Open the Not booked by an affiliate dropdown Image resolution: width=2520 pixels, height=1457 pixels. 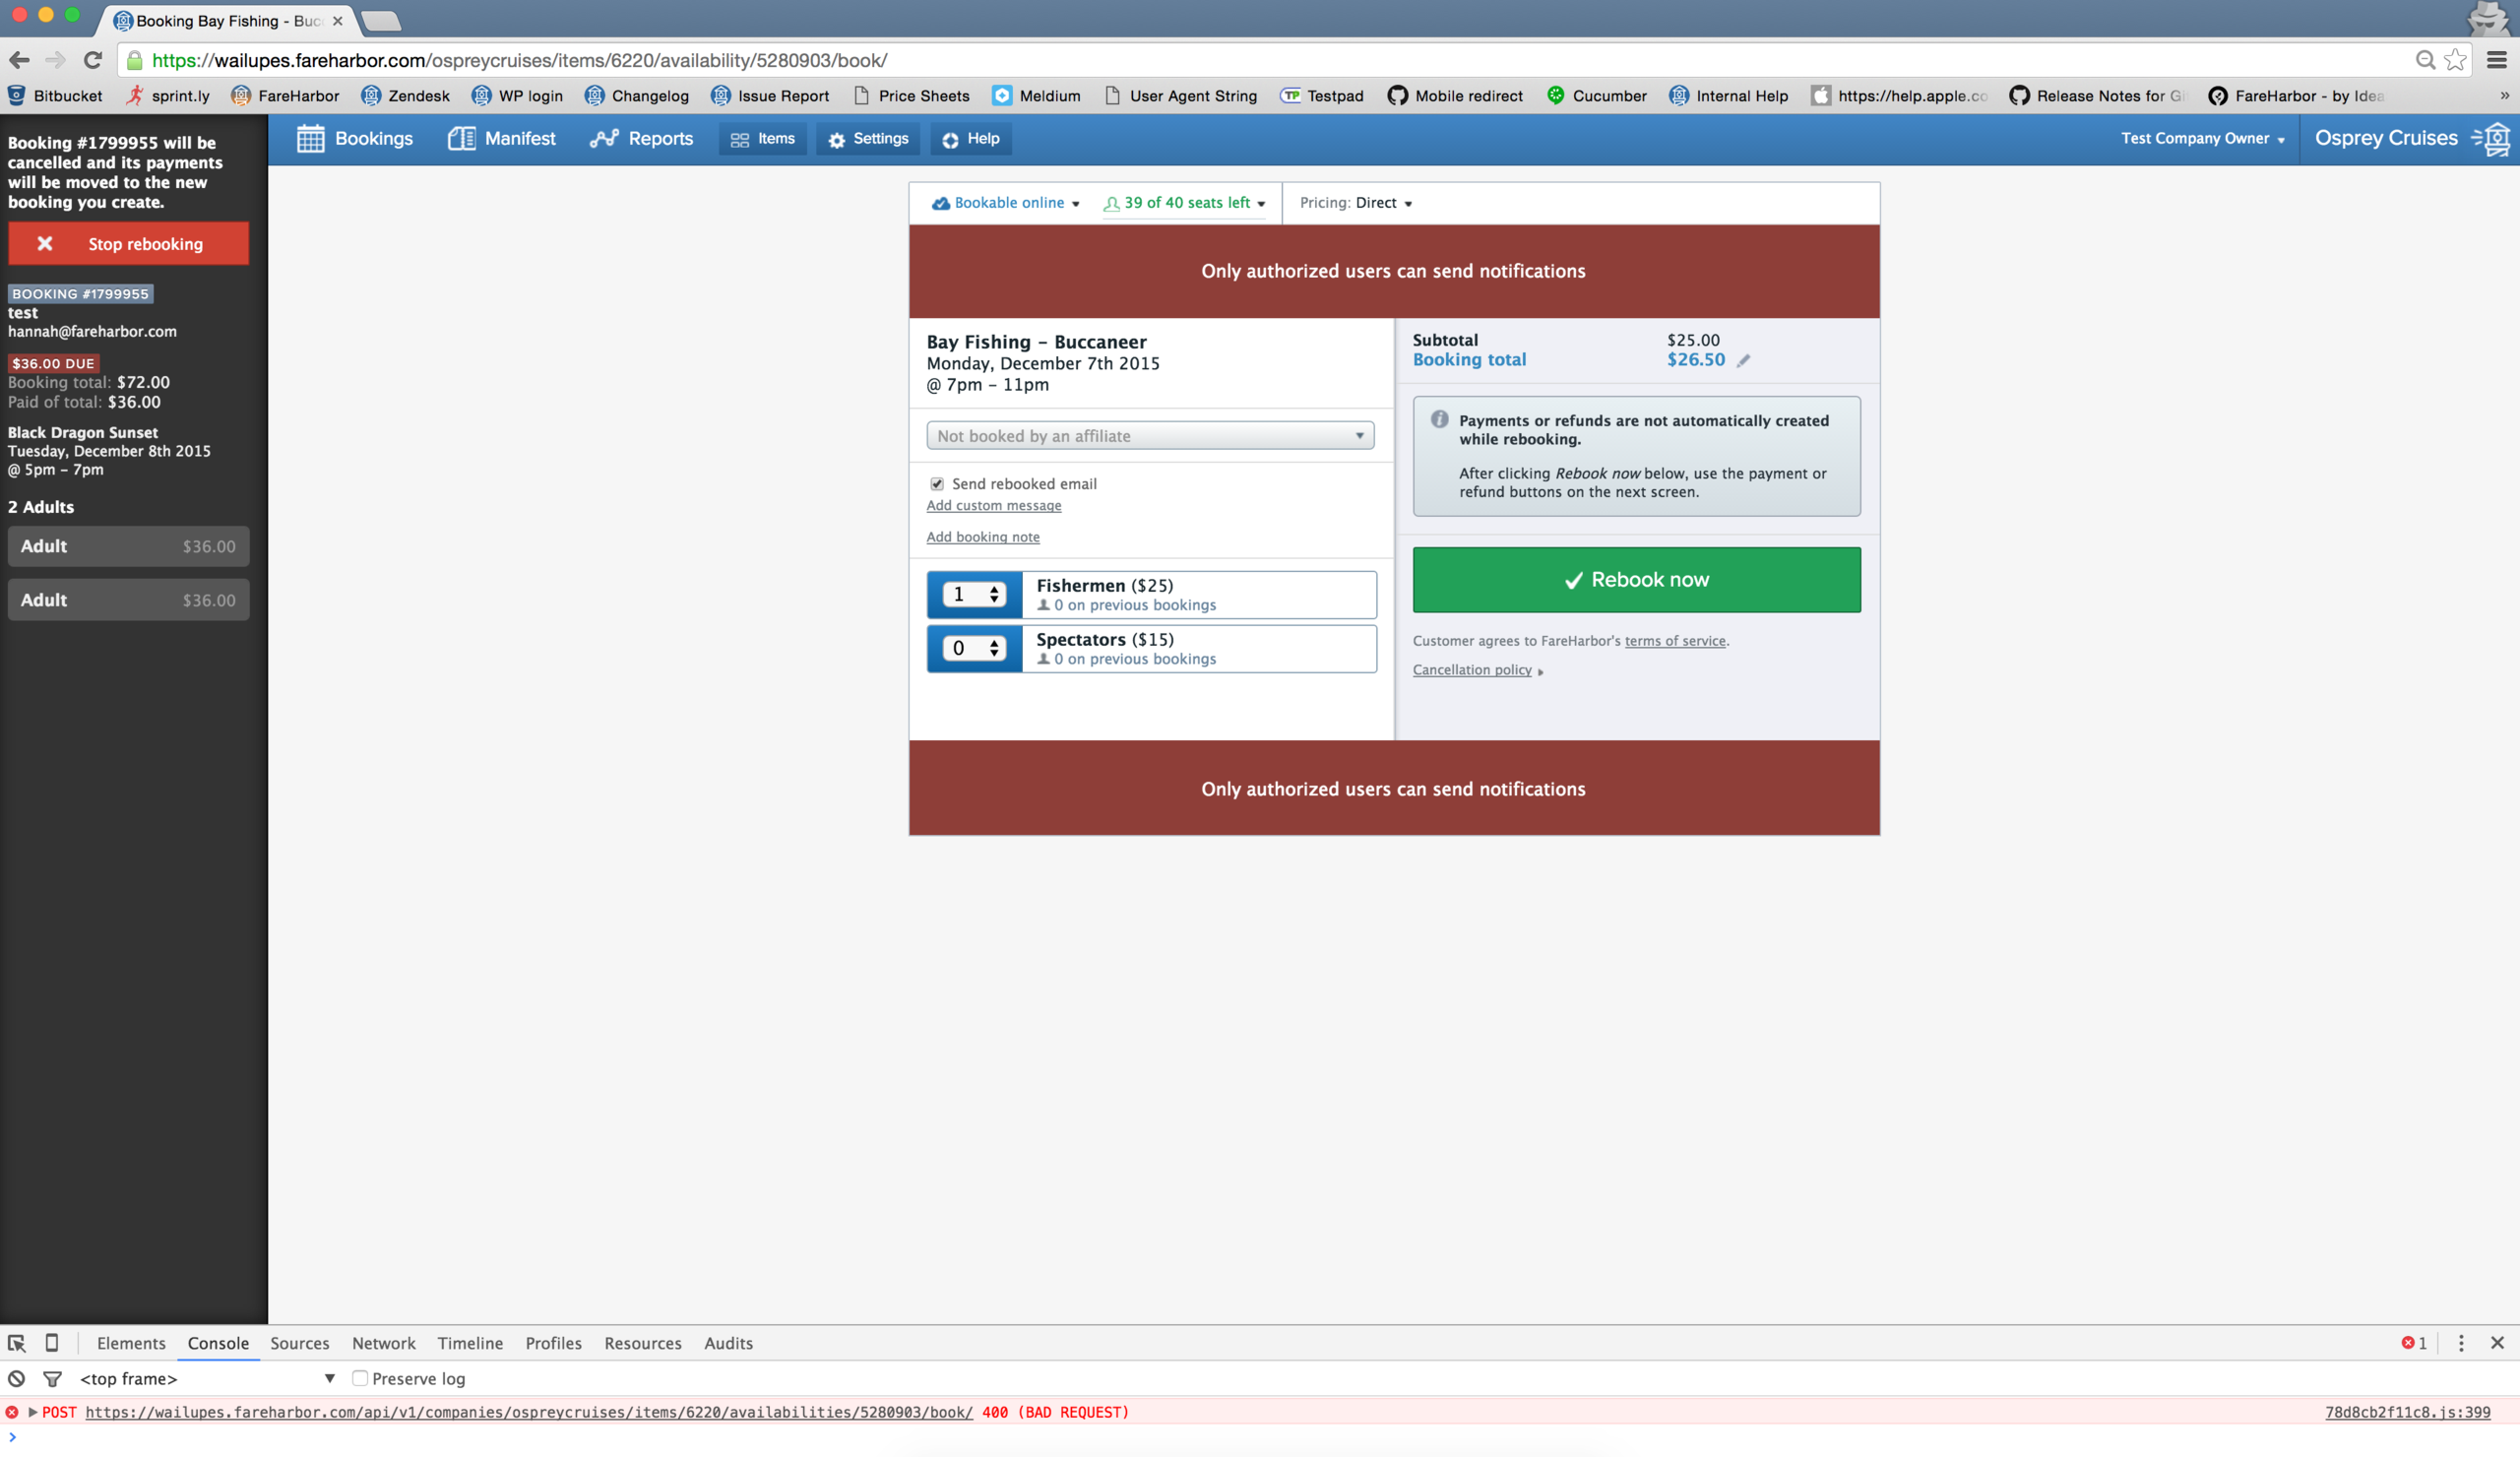pyautogui.click(x=1150, y=436)
